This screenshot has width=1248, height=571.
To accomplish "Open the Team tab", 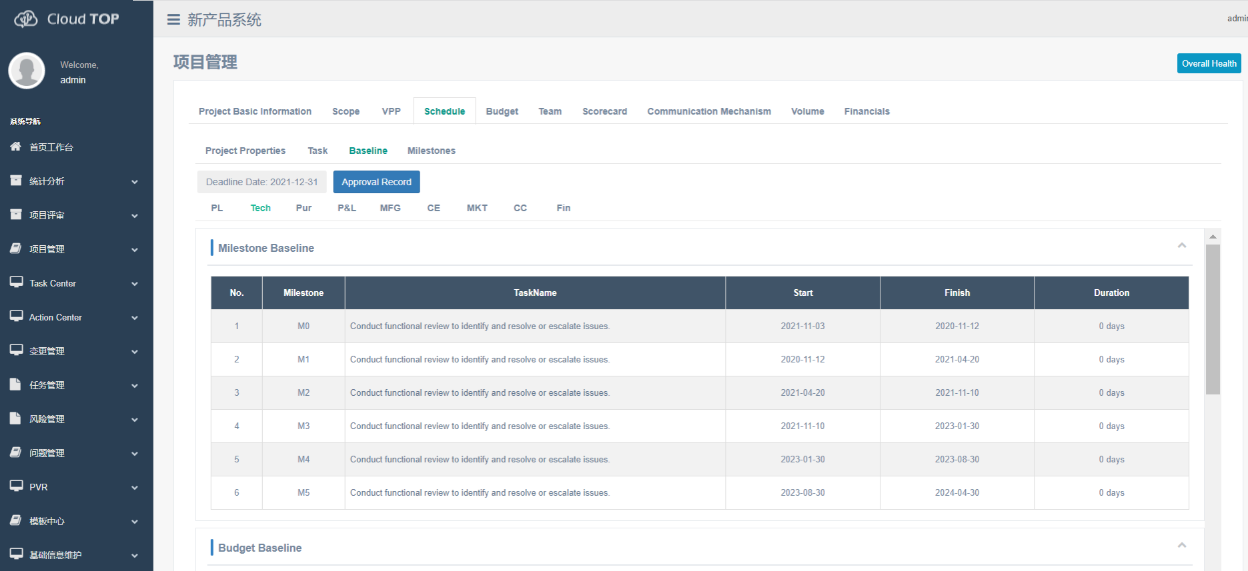I will pos(550,111).
